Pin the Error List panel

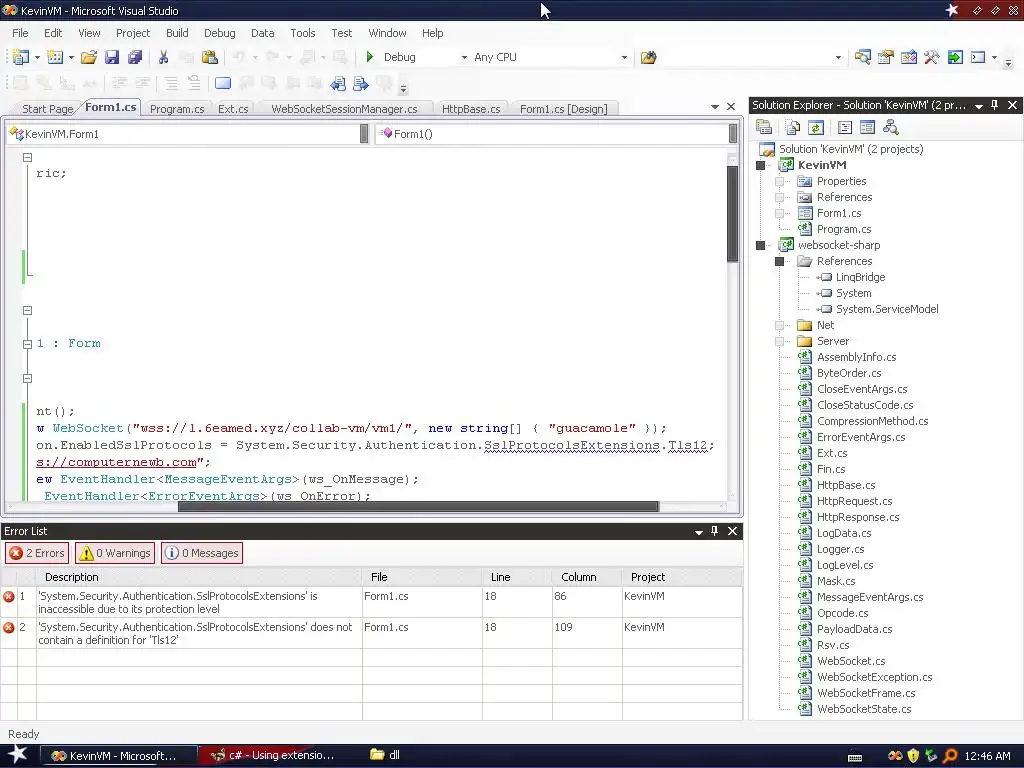click(714, 531)
